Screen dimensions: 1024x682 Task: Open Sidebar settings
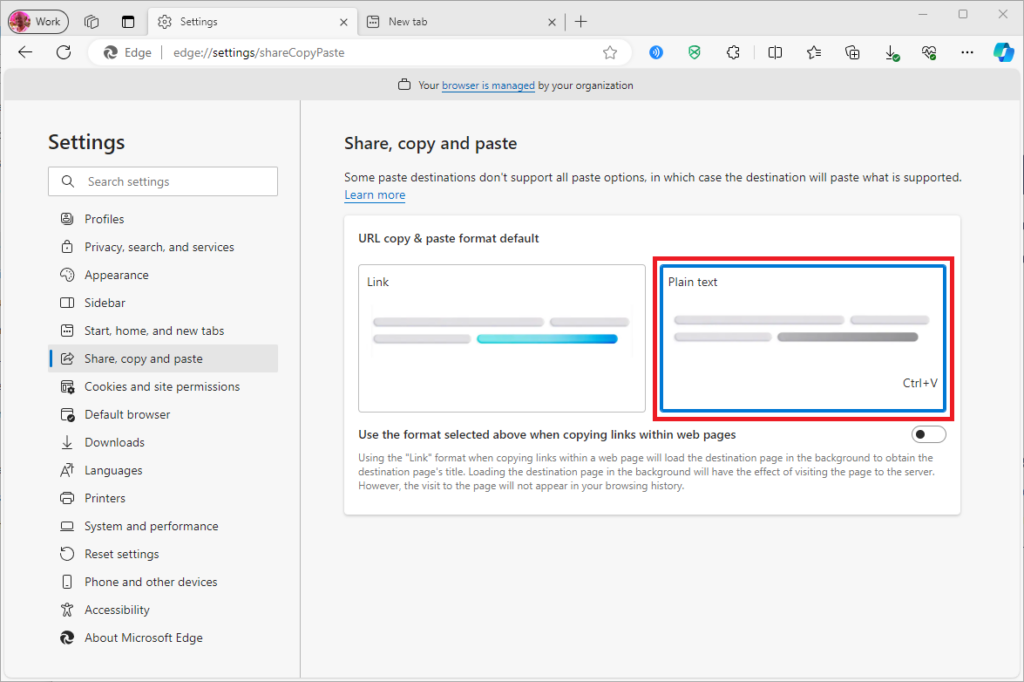coord(163,303)
